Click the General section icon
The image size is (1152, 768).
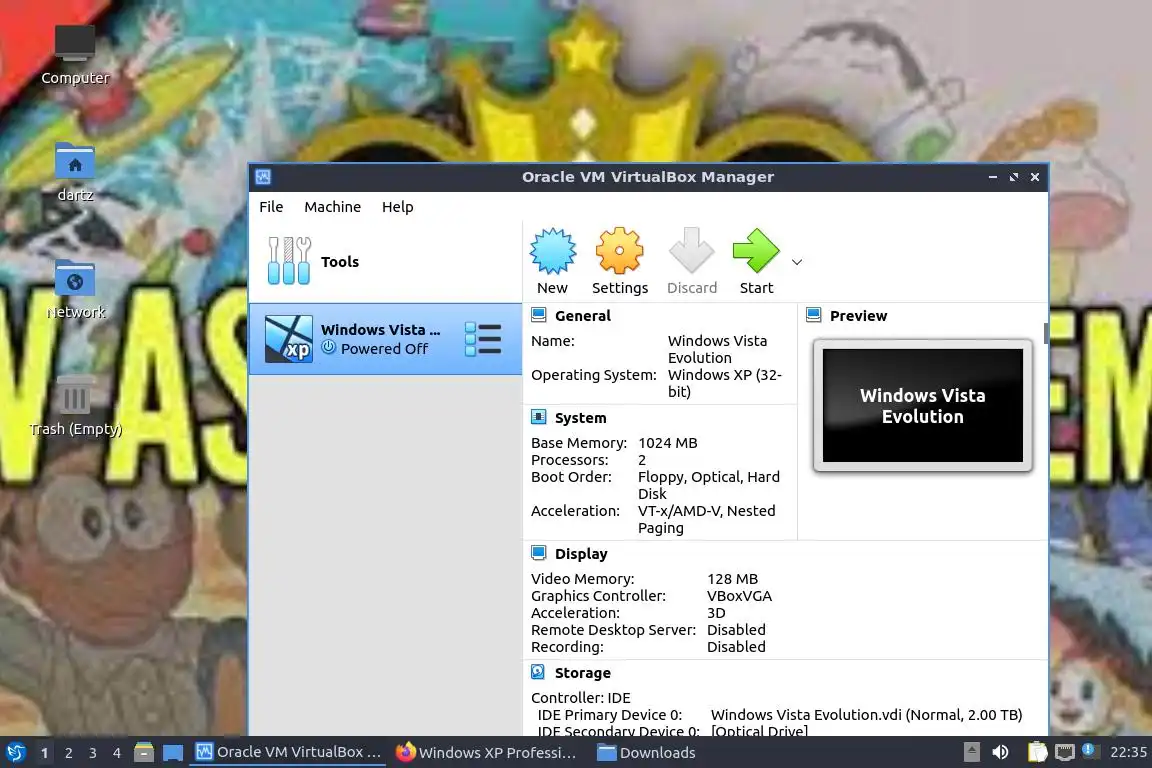pos(539,315)
